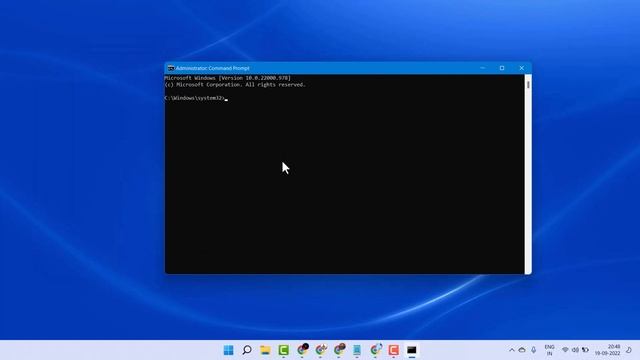Click the battery tray icon
640x360 pixels.
point(585,350)
